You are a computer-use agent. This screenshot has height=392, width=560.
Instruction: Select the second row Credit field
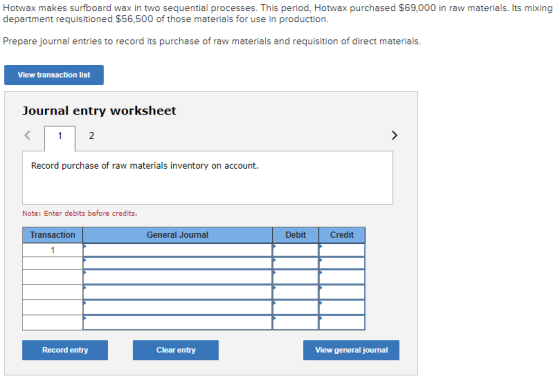pos(342,263)
